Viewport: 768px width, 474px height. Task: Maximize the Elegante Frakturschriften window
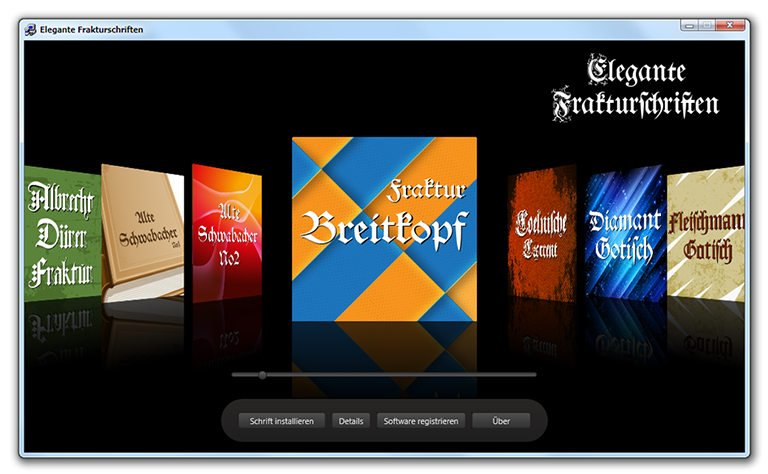click(x=706, y=25)
